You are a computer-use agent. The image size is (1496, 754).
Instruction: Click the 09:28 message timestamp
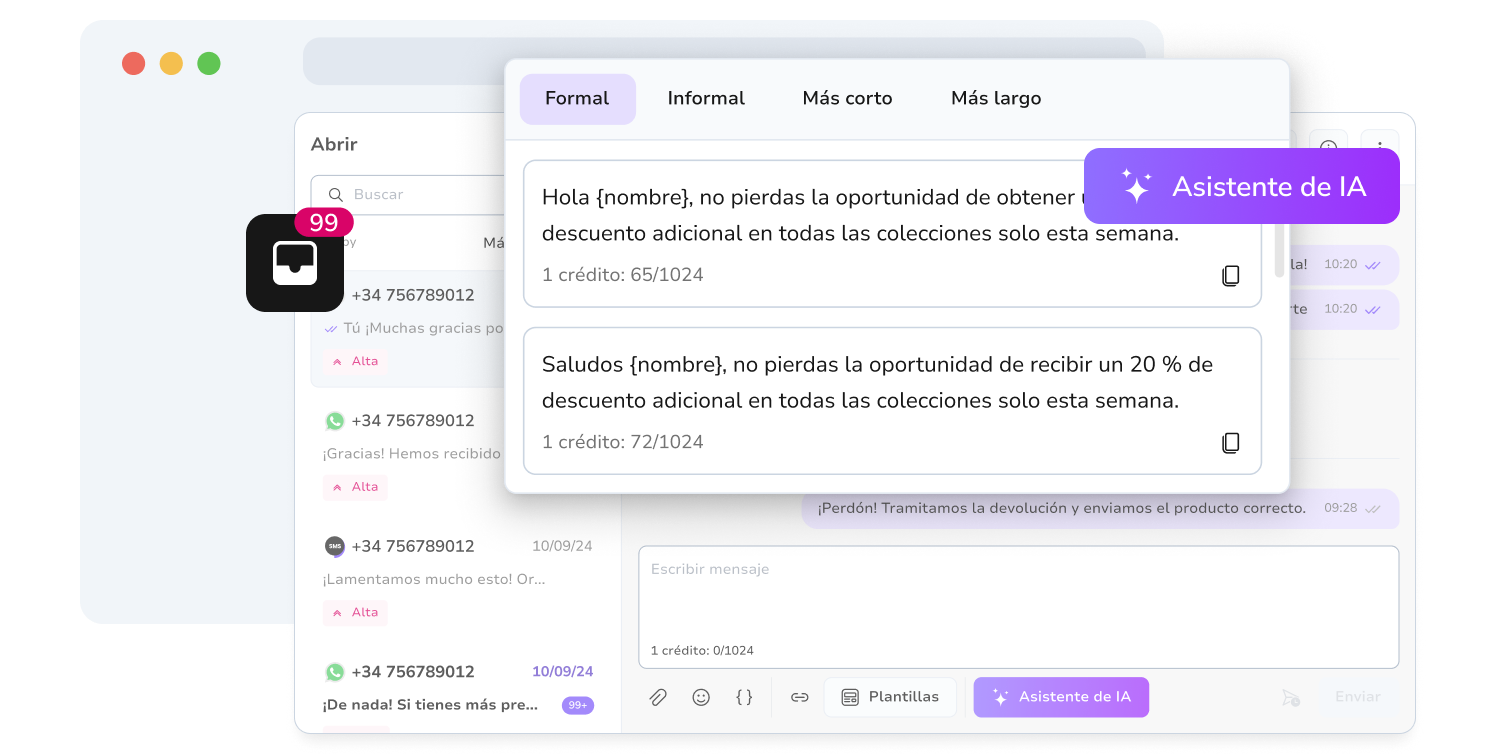point(1340,508)
